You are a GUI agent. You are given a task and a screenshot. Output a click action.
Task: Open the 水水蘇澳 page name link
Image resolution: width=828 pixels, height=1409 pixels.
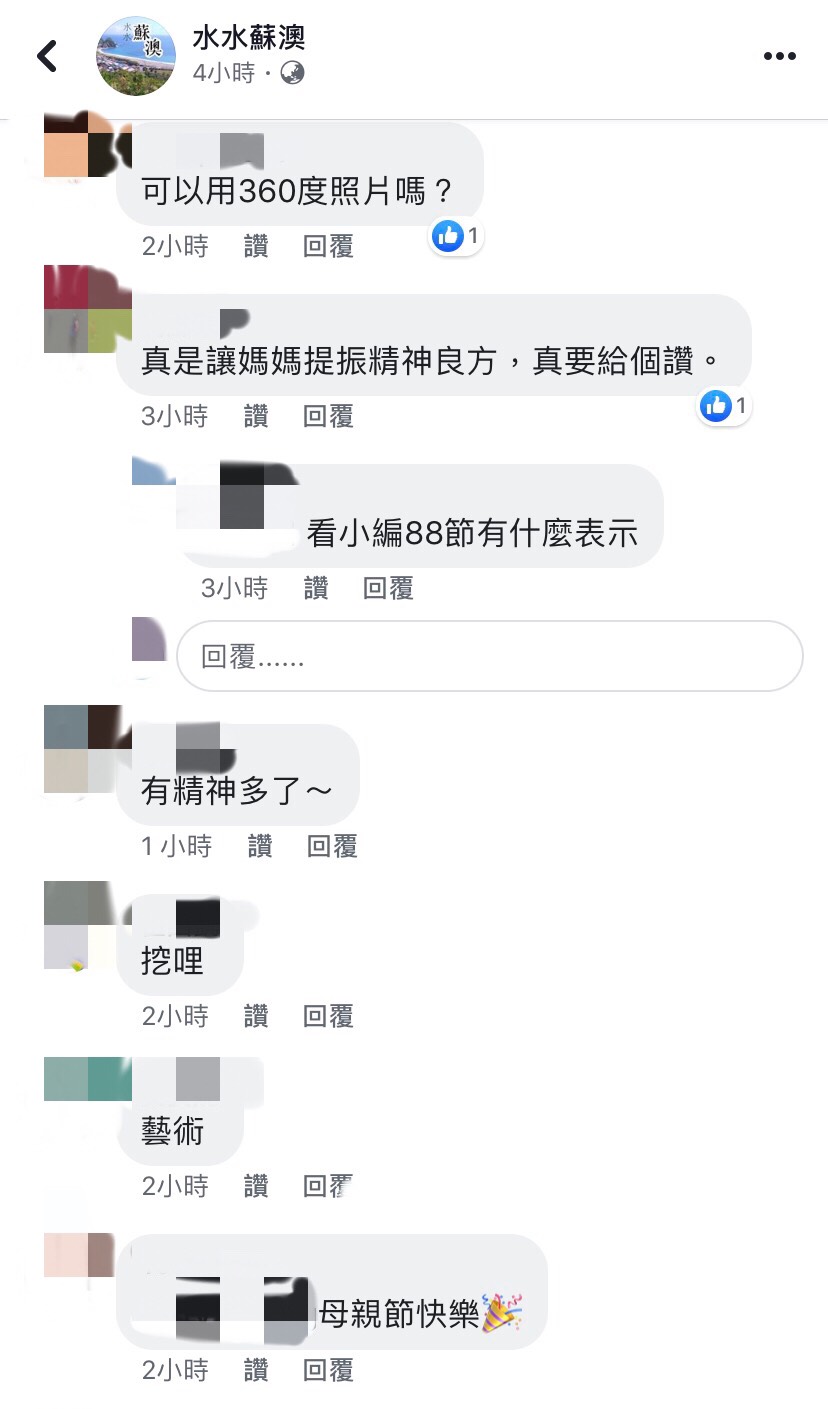(x=248, y=37)
